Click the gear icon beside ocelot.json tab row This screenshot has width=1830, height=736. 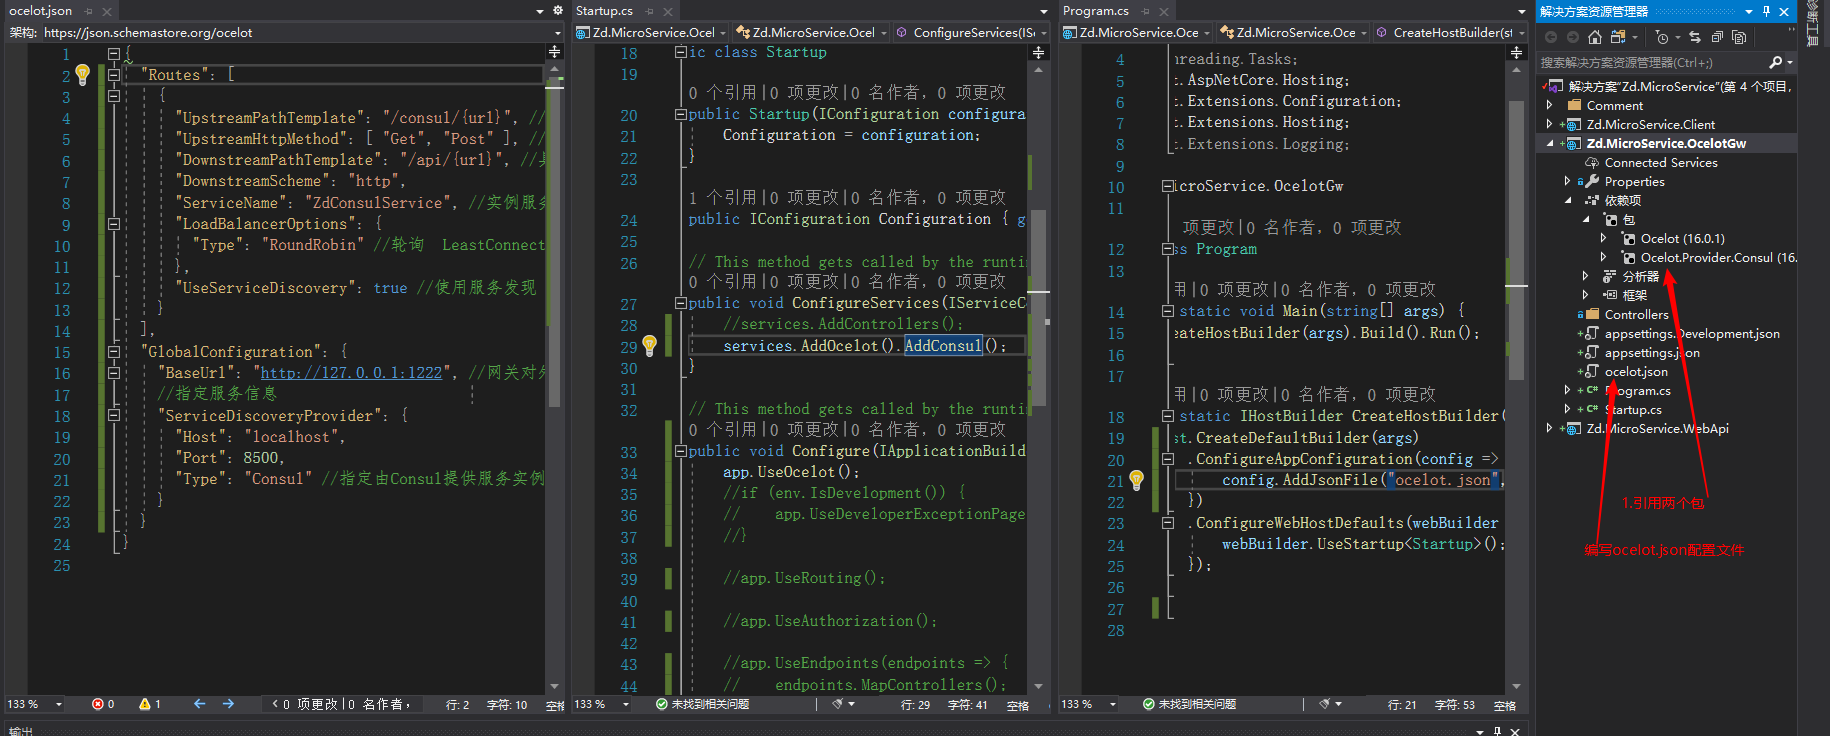tap(558, 11)
